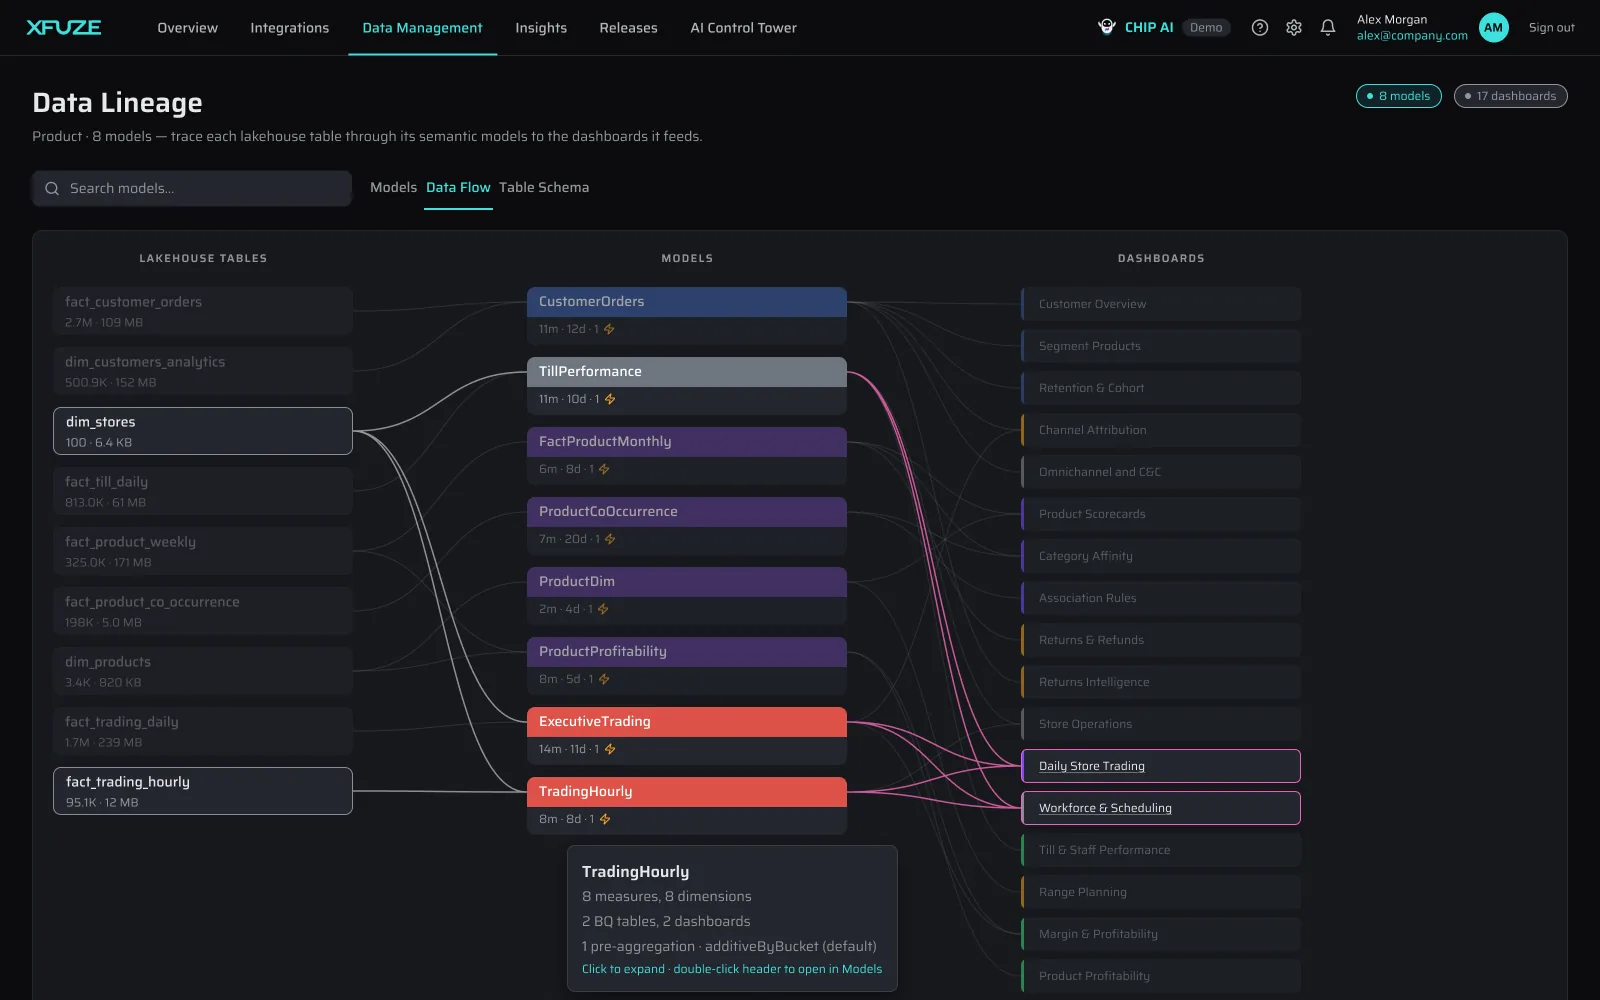
Task: Click the XFUZE logo
Action: point(64,27)
